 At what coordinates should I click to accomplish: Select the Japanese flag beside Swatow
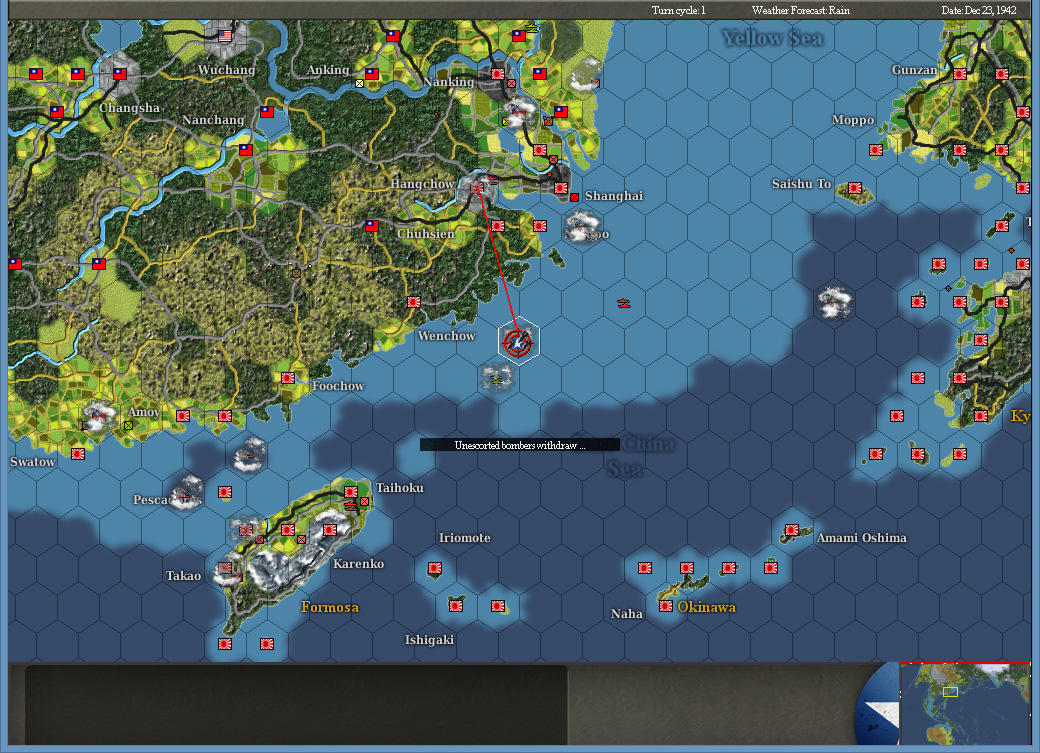[x=78, y=454]
